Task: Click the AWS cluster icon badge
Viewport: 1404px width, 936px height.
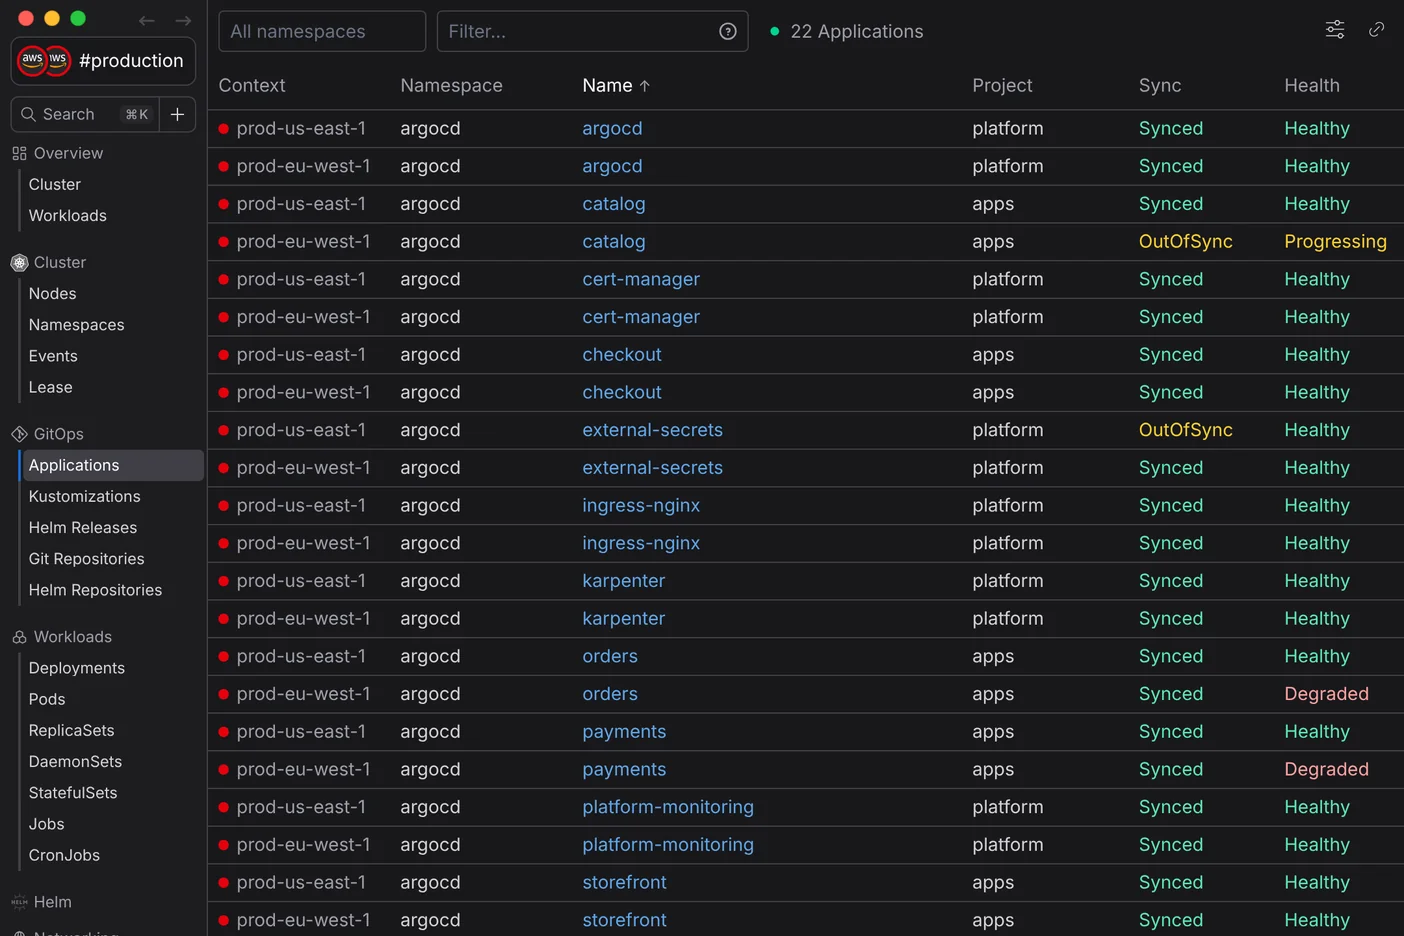Action: 44,60
